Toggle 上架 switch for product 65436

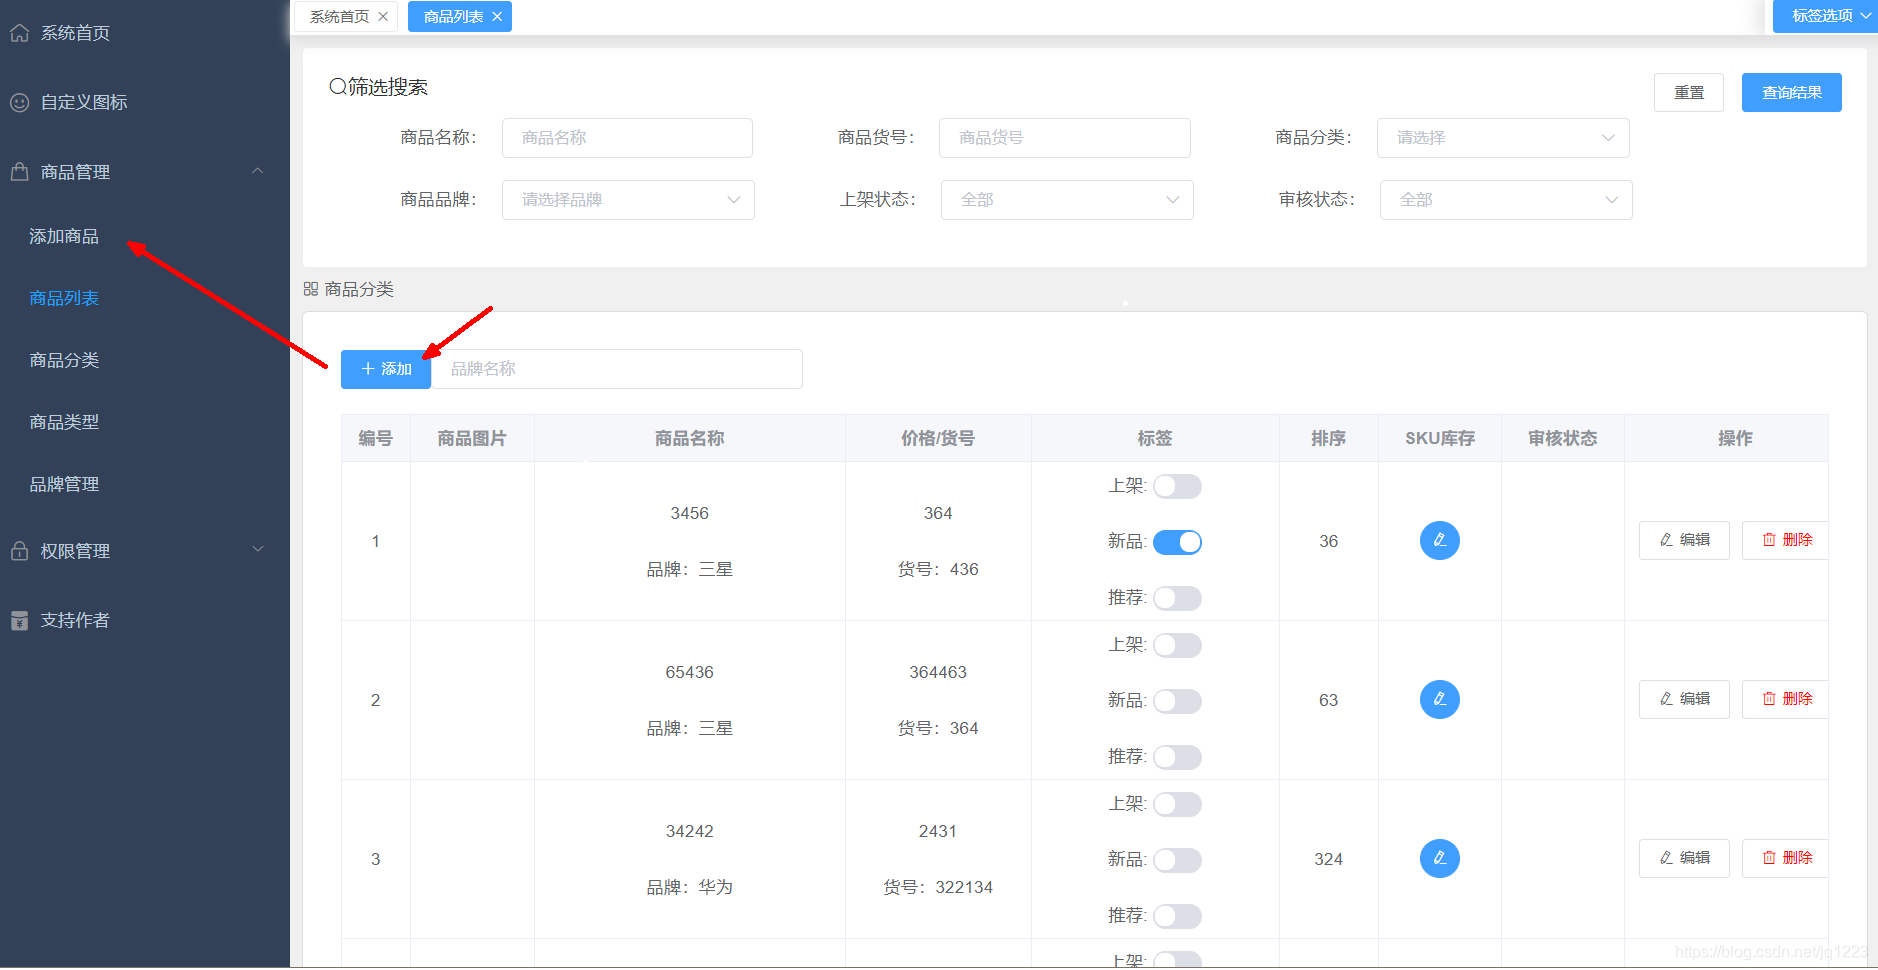(x=1177, y=646)
